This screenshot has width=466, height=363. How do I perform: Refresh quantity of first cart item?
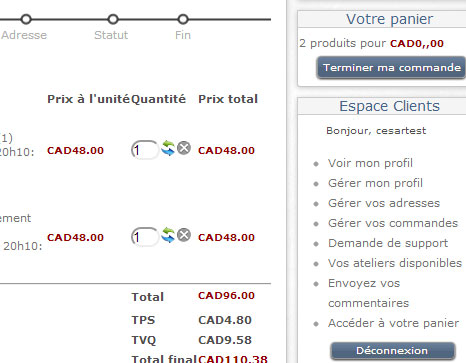(x=168, y=148)
